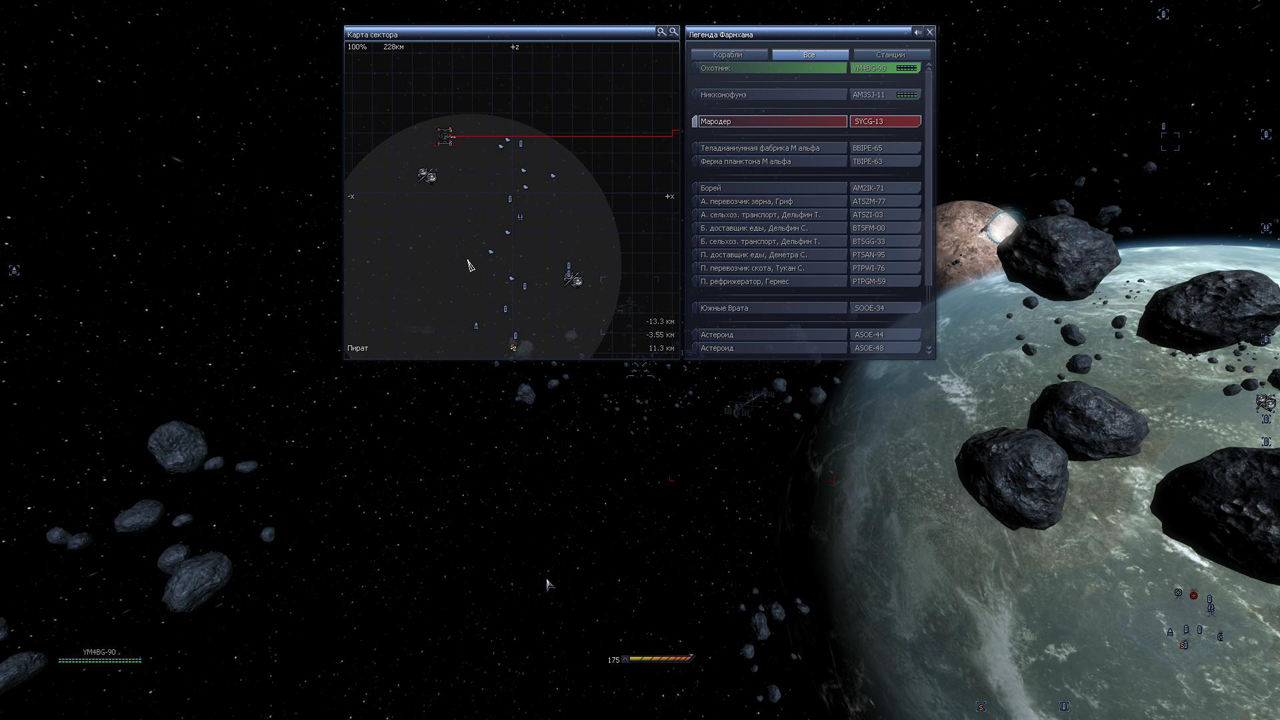This screenshot has height=720, width=1280.
Task: Click the speed bar showing 175
Action: click(x=658, y=659)
